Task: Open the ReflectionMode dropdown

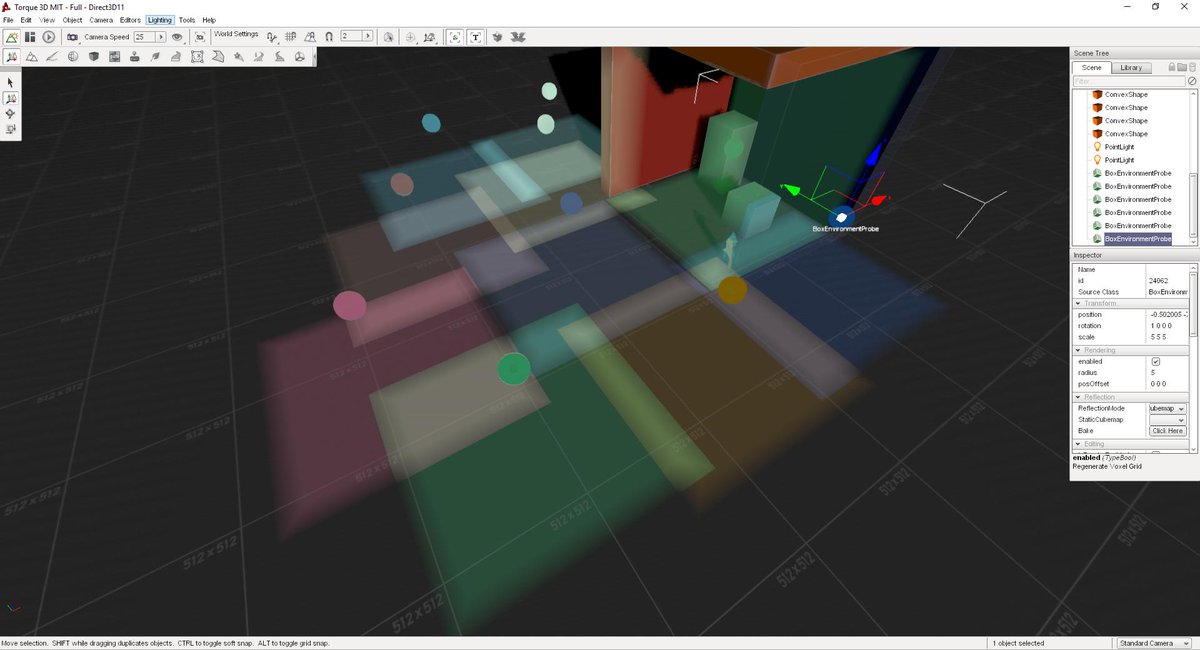Action: click(1168, 408)
